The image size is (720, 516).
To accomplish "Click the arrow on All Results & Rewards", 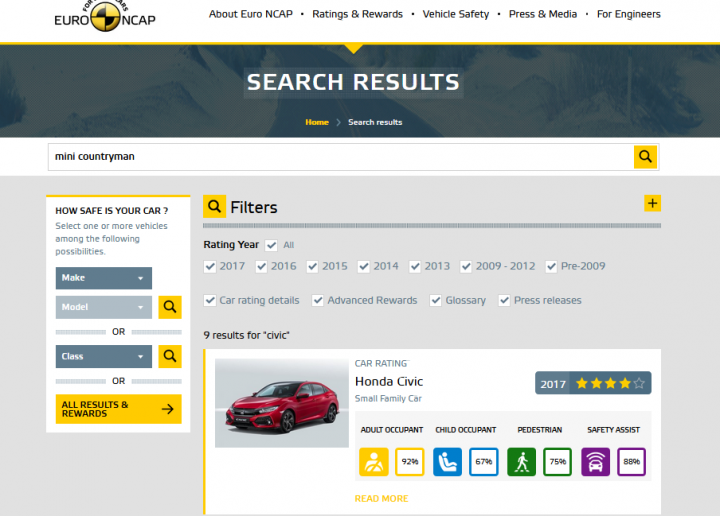I will 168,409.
